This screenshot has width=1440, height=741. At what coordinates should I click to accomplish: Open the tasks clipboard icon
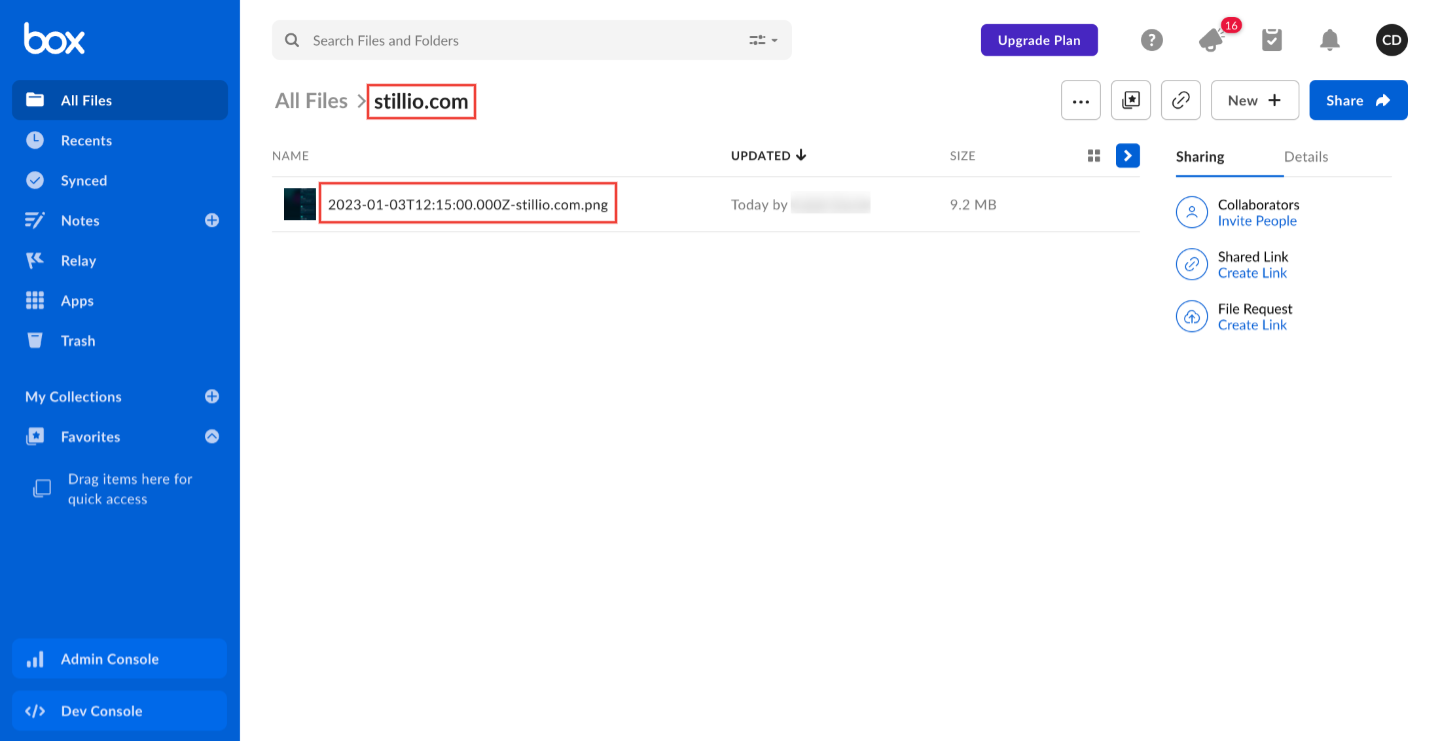click(x=1272, y=40)
